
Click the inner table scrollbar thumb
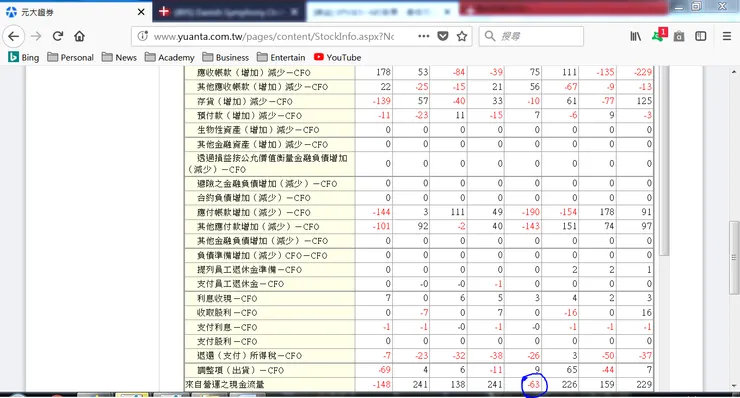coord(664,161)
